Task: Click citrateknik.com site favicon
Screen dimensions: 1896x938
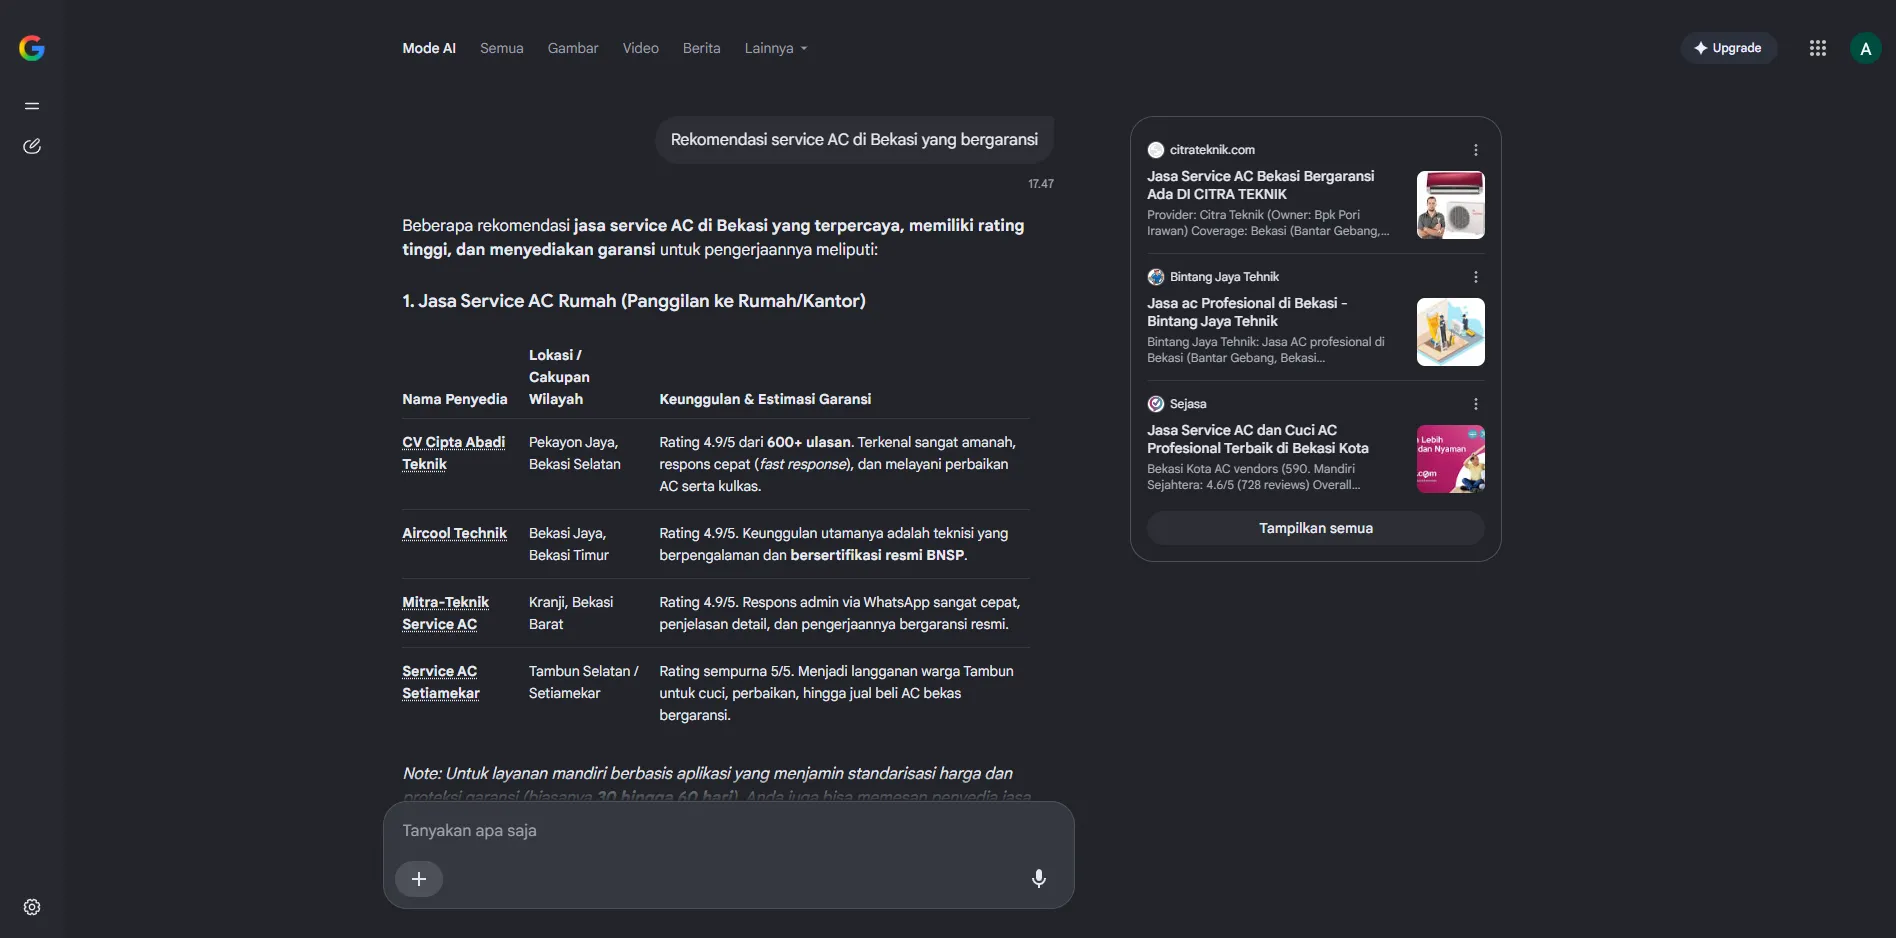Action: pyautogui.click(x=1156, y=150)
